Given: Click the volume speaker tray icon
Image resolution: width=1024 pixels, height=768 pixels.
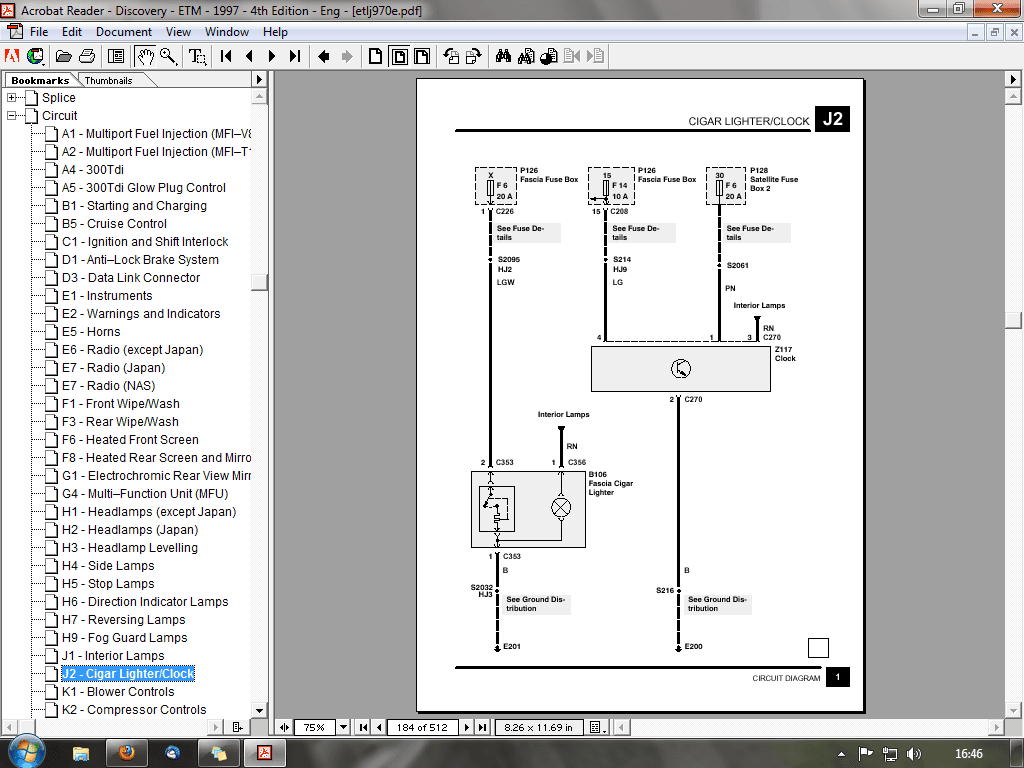Looking at the screenshot, I should [x=914, y=754].
